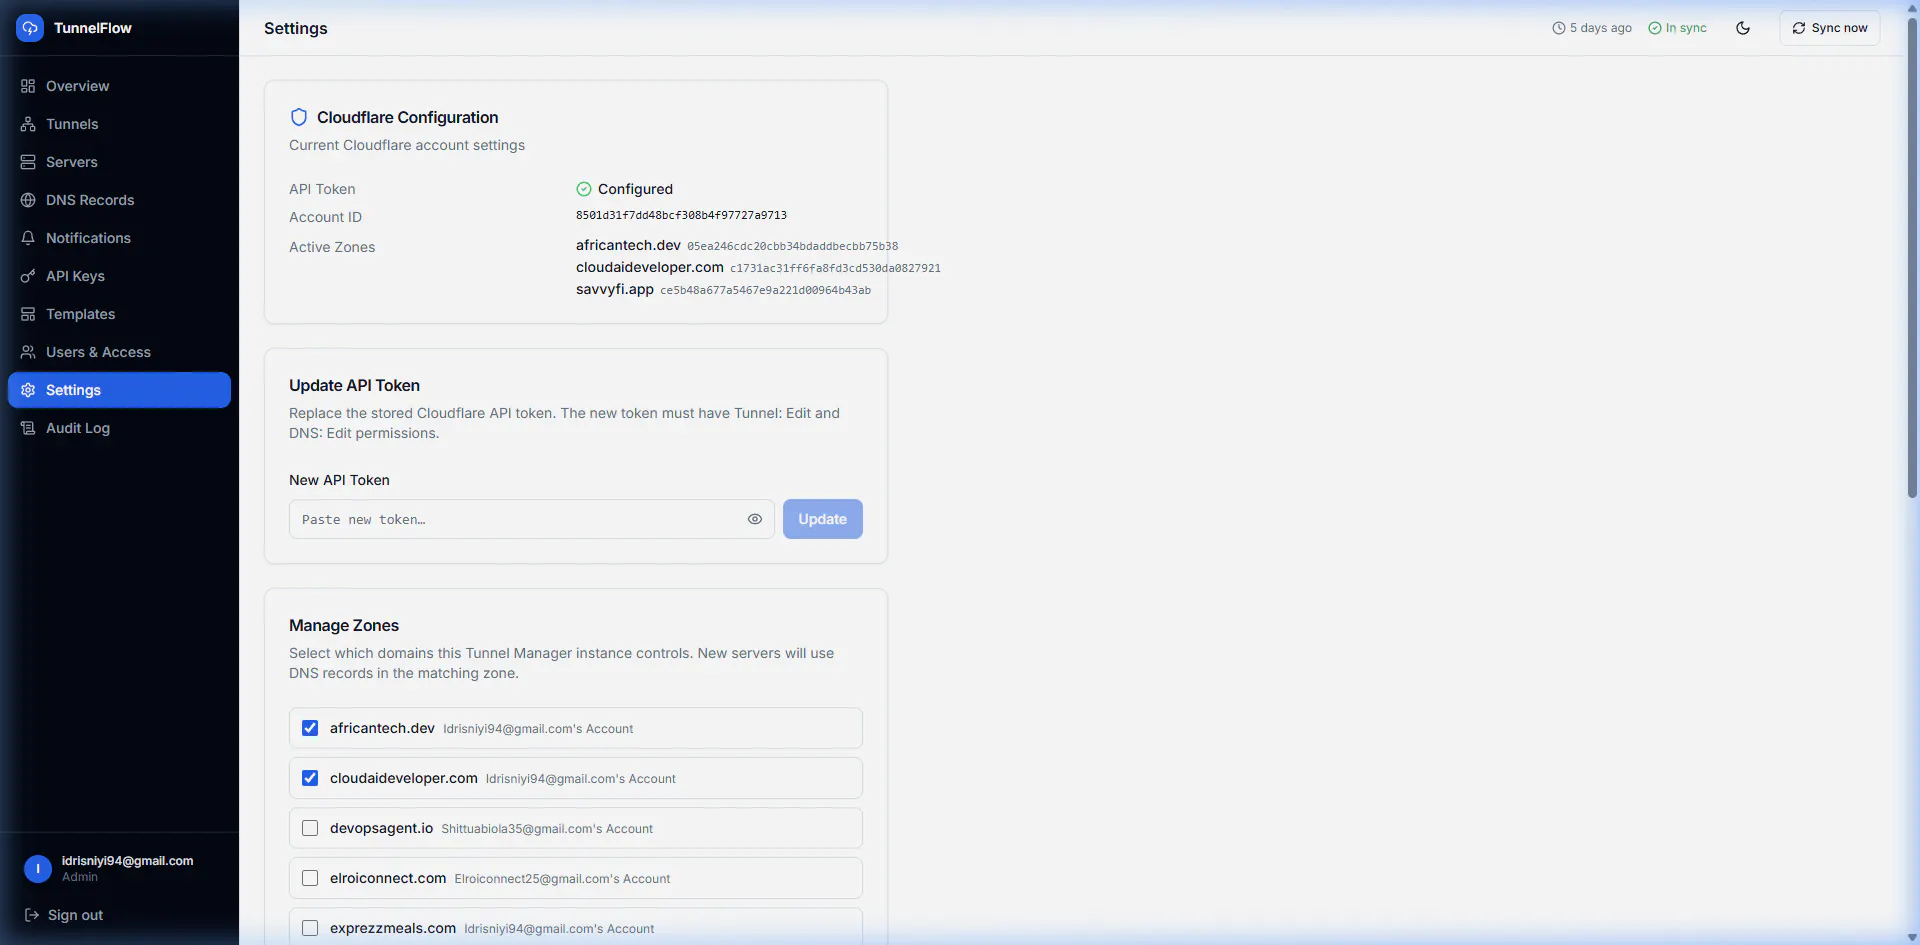Viewport: 1920px width, 945px height.
Task: Click the Update API Token heading
Action: (x=354, y=385)
